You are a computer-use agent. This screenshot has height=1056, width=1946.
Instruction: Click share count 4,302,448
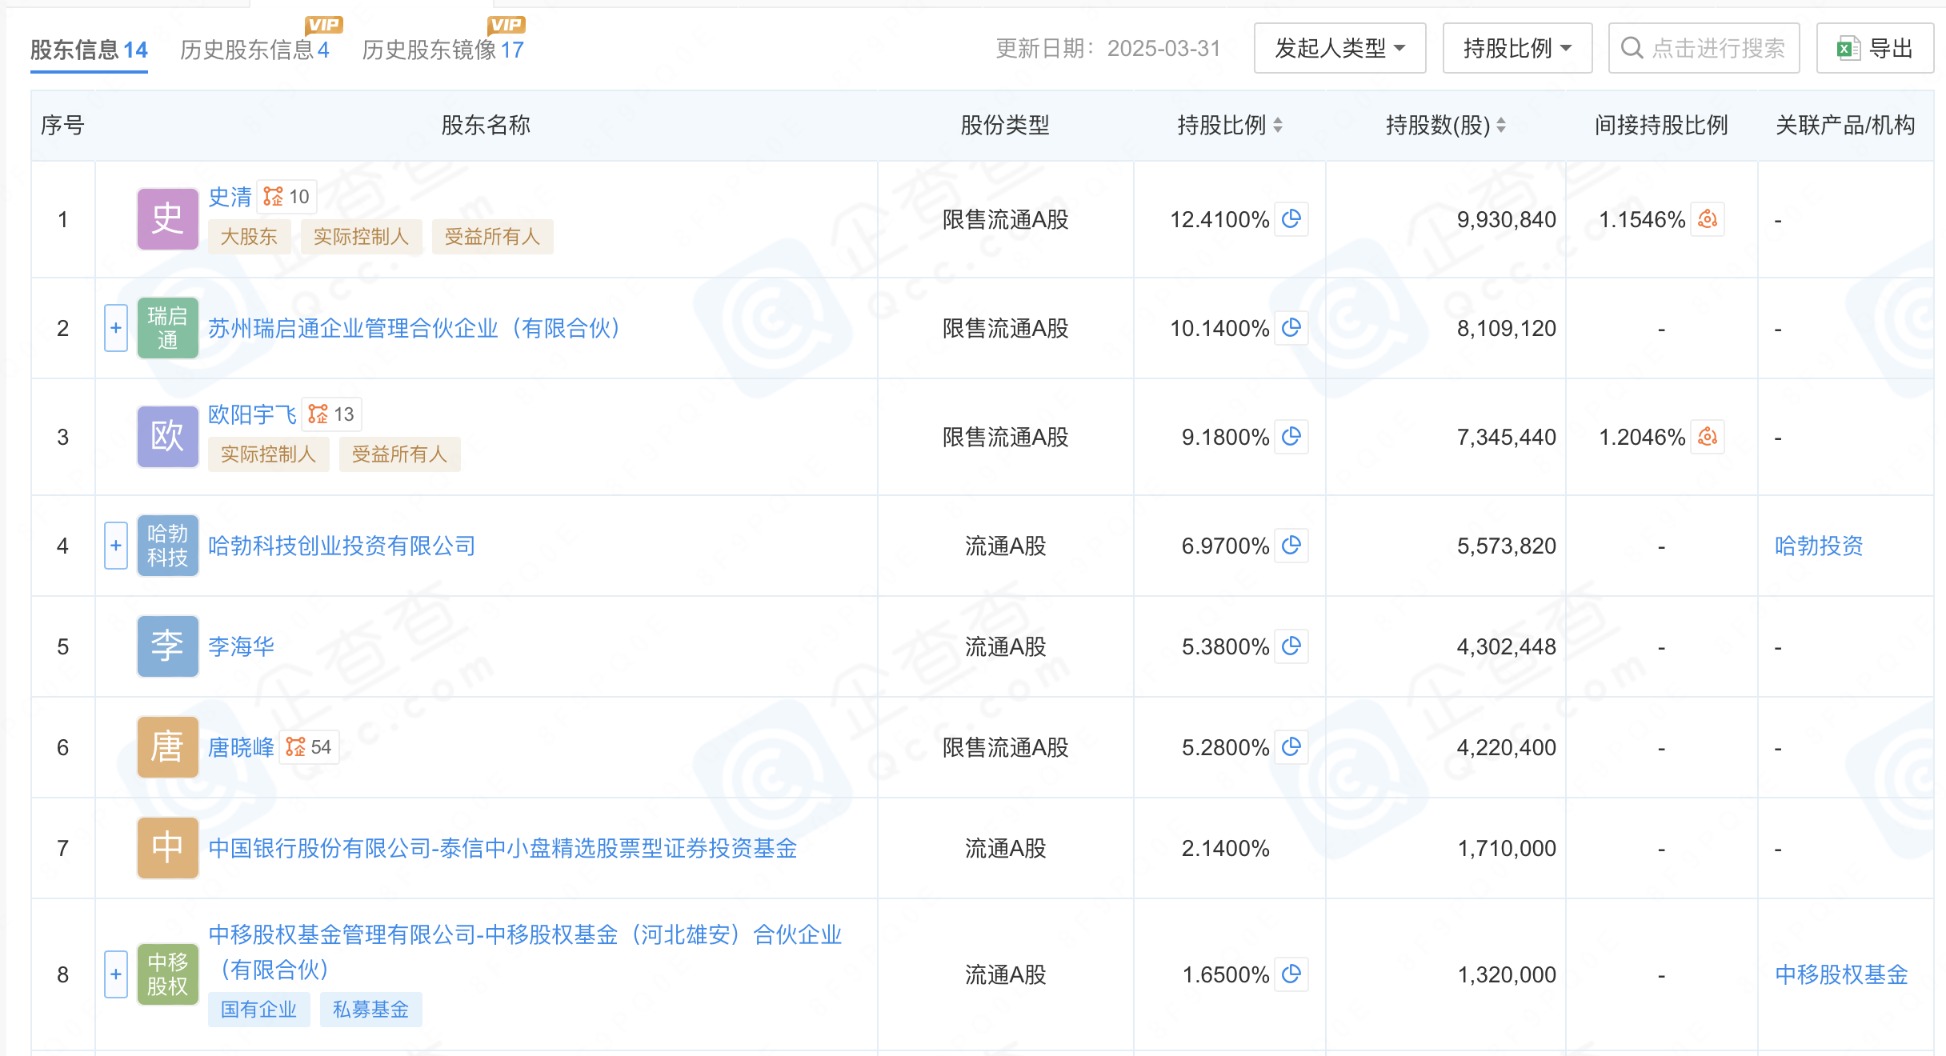(1506, 647)
